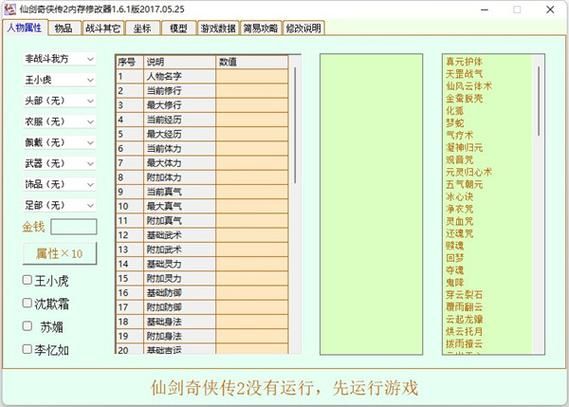Select the skill 烘云托月
569x407 pixels.
click(464, 331)
